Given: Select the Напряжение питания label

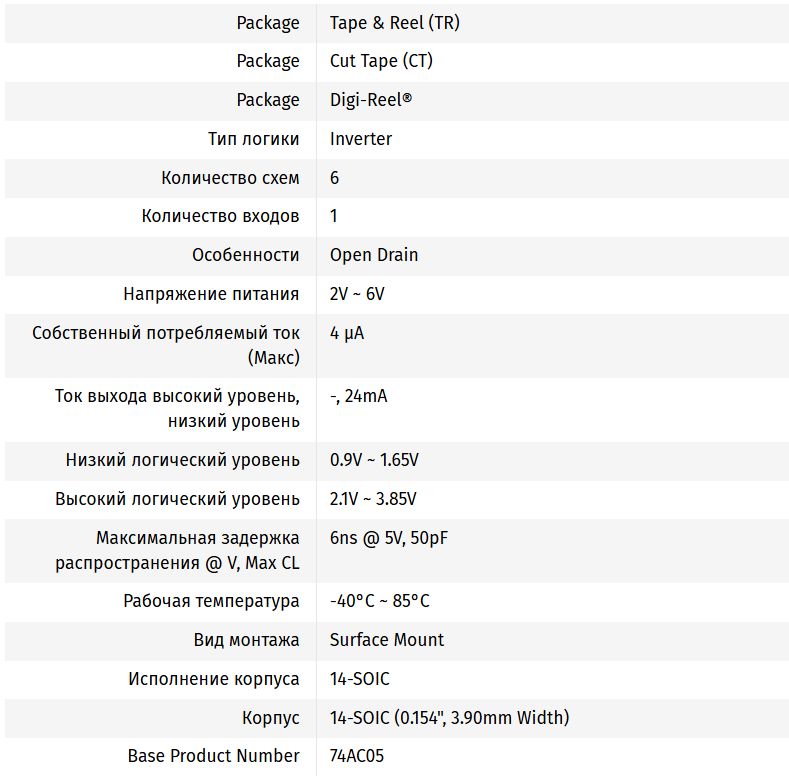Looking at the screenshot, I should 211,294.
